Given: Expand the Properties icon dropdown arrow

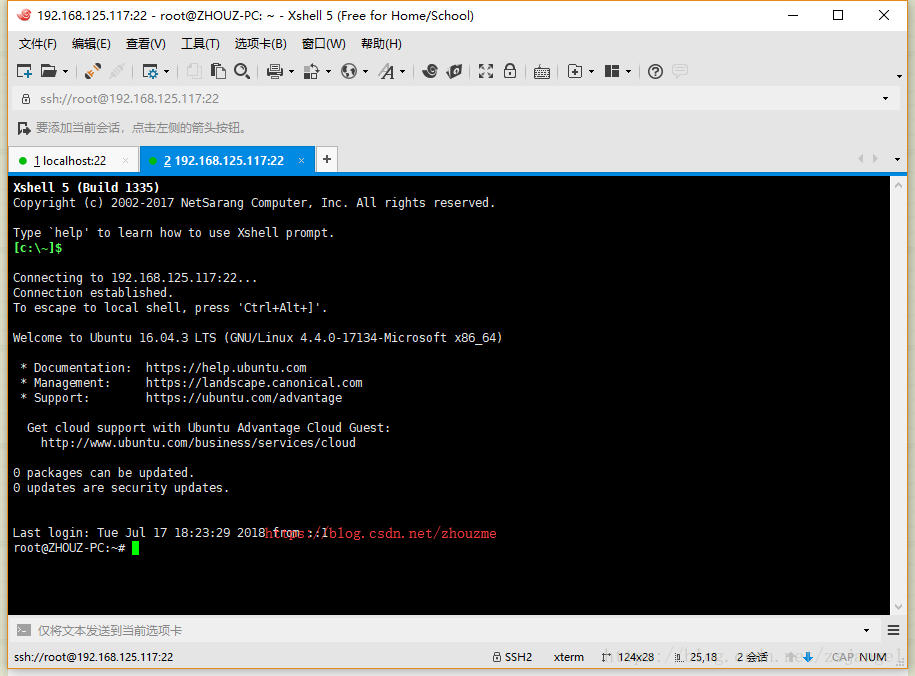Looking at the screenshot, I should pyautogui.click(x=166, y=72).
